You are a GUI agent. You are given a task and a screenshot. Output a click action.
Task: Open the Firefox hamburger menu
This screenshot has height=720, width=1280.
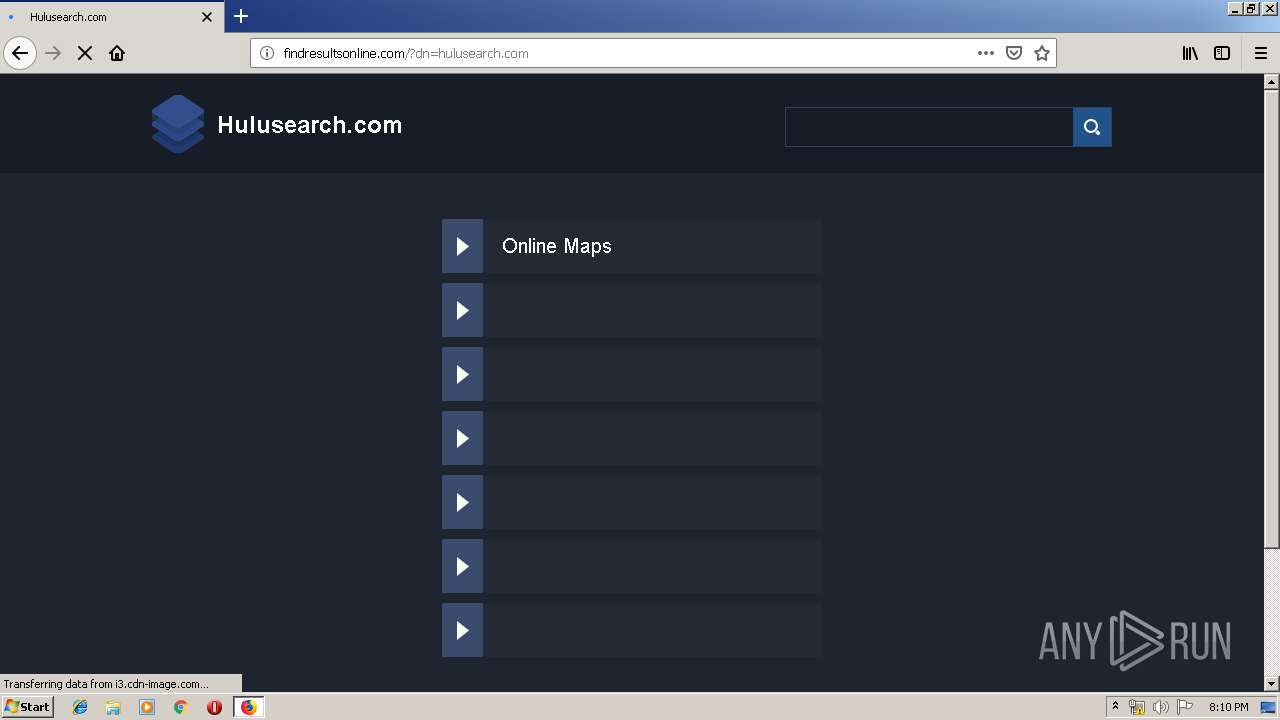1261,53
